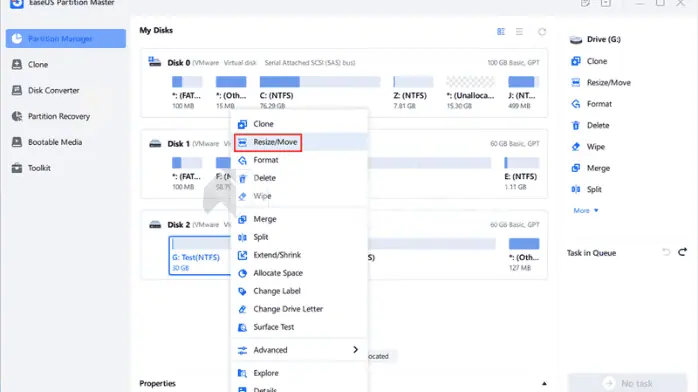Click the Disk Converter icon in sidebar
Viewport: 698px width, 392px height.
point(17,90)
